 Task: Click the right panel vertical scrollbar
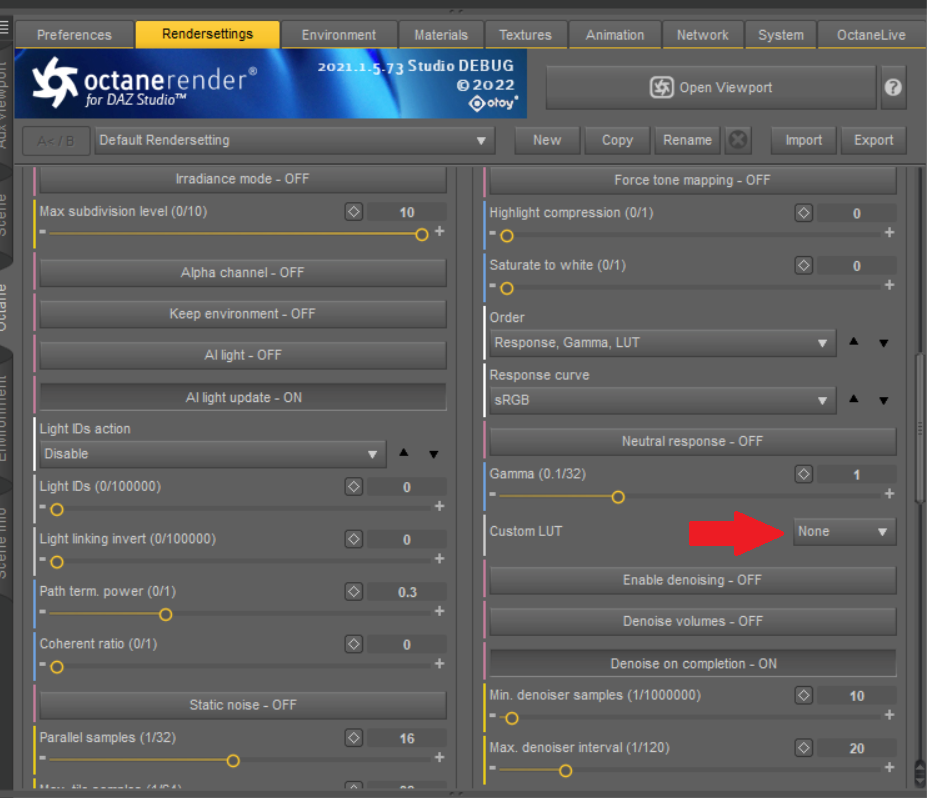(919, 428)
